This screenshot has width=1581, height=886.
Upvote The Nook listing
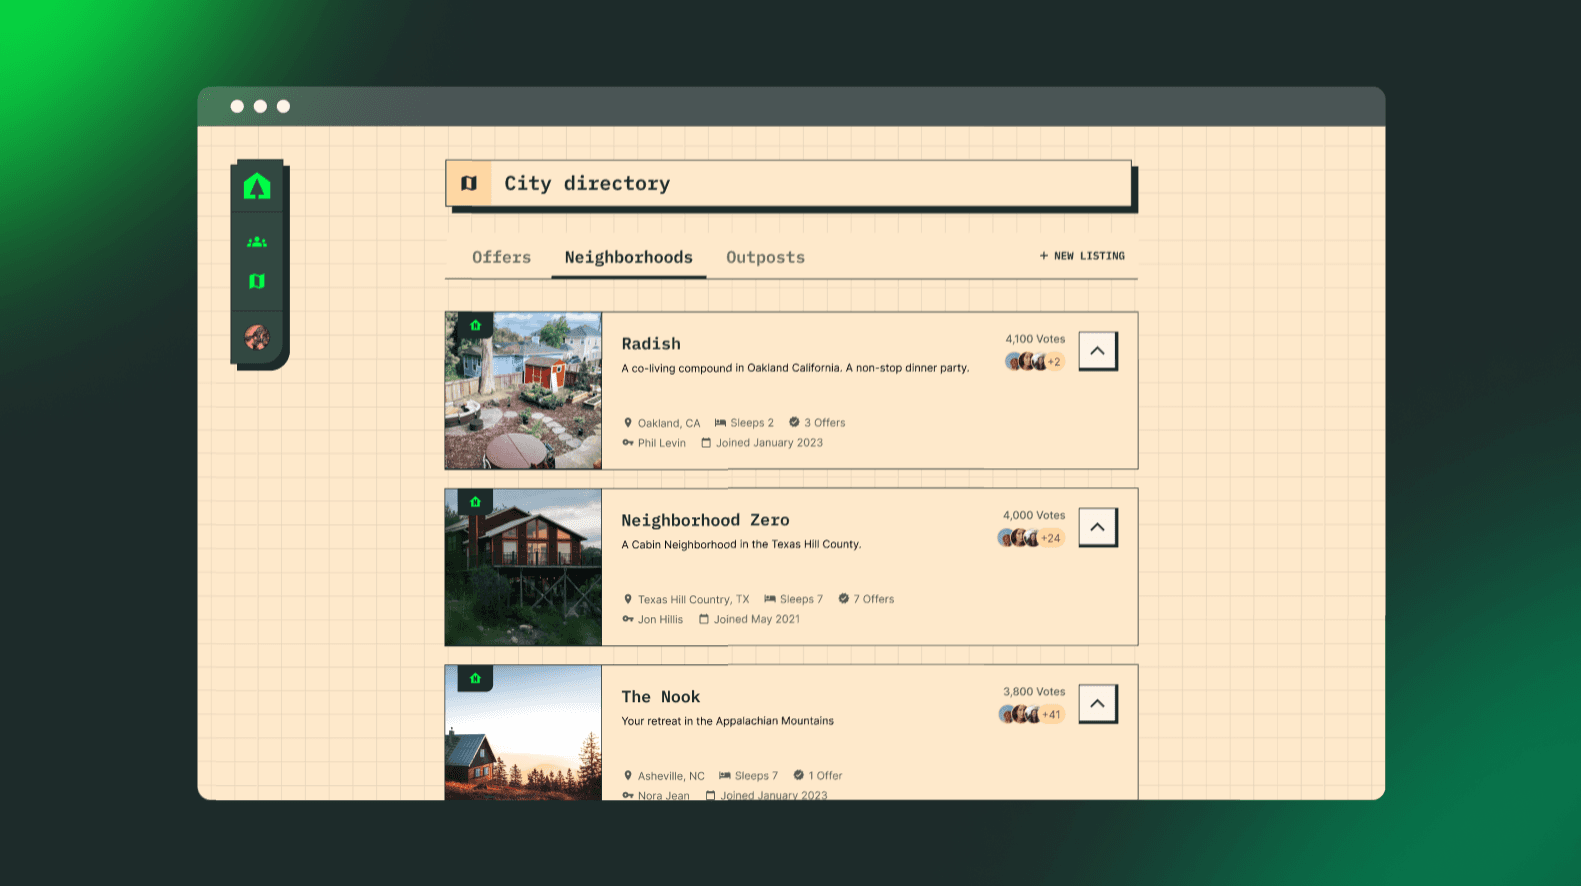pyautogui.click(x=1097, y=703)
